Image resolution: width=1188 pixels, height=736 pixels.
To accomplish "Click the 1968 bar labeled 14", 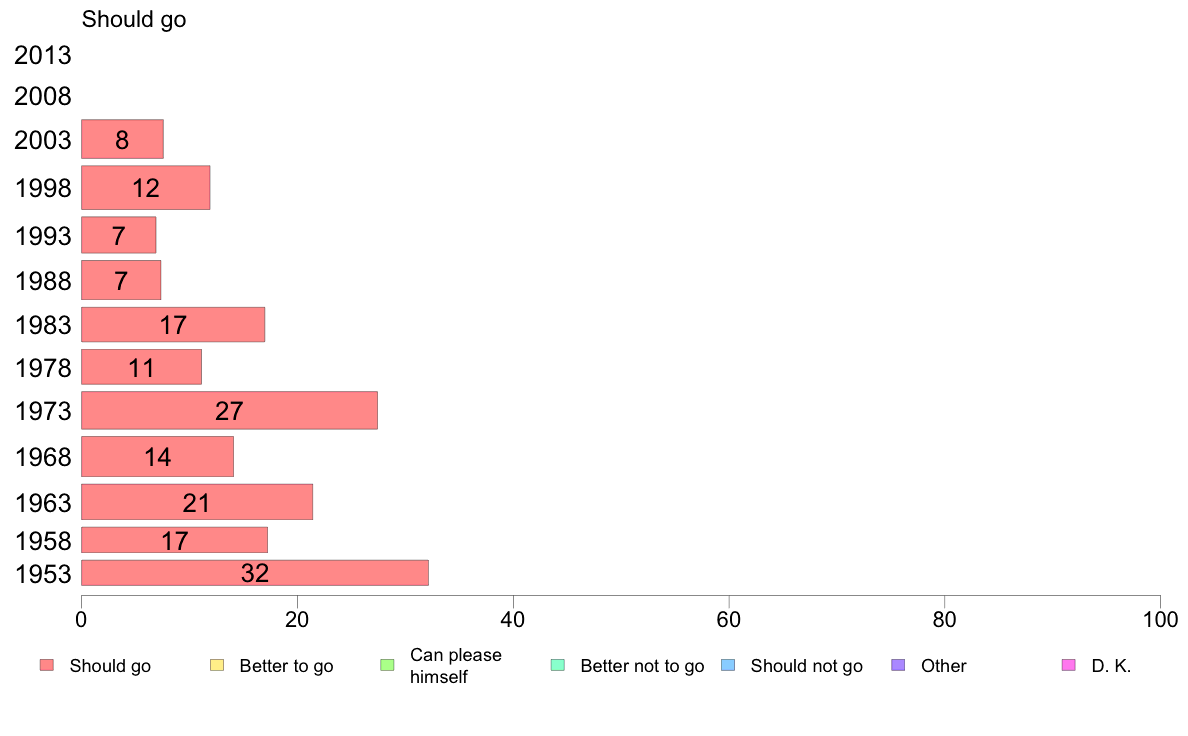I will click(158, 456).
